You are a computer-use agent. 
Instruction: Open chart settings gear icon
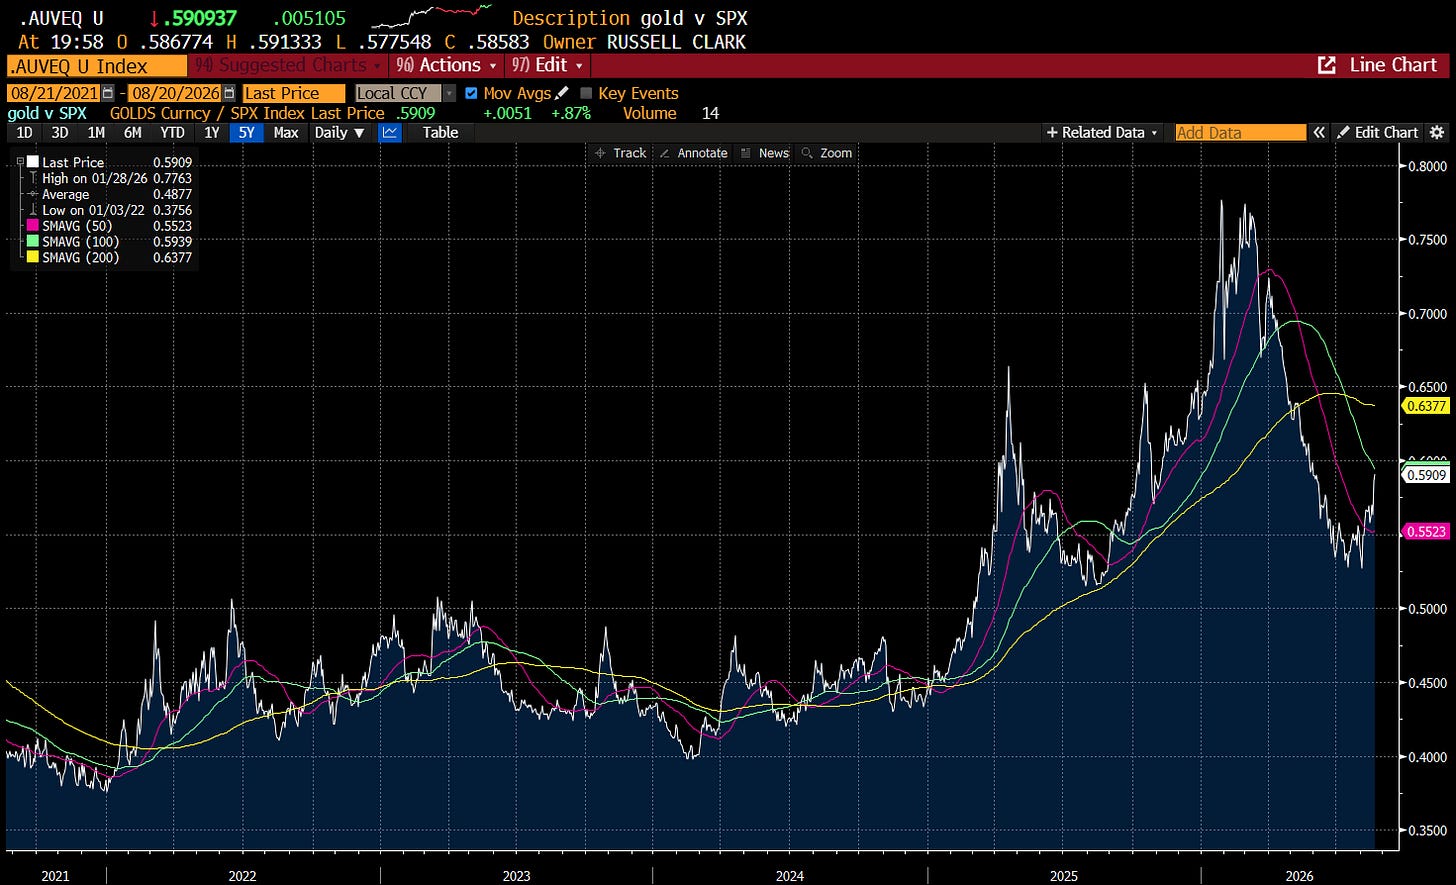point(1437,132)
